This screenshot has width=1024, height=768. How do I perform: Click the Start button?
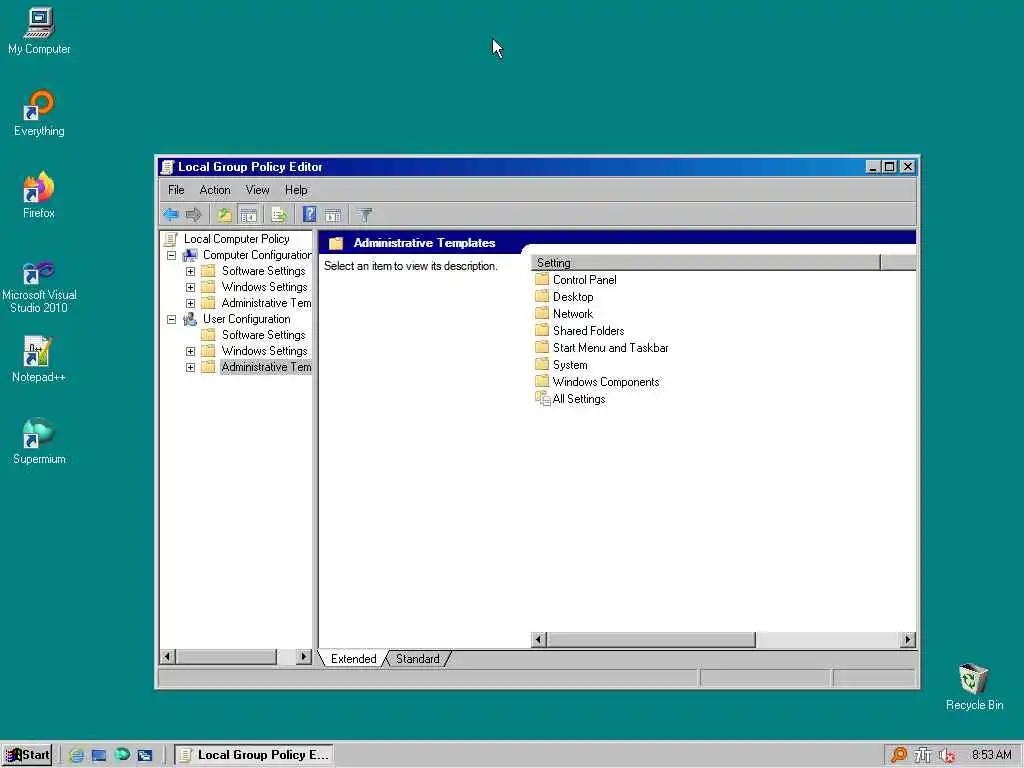27,755
